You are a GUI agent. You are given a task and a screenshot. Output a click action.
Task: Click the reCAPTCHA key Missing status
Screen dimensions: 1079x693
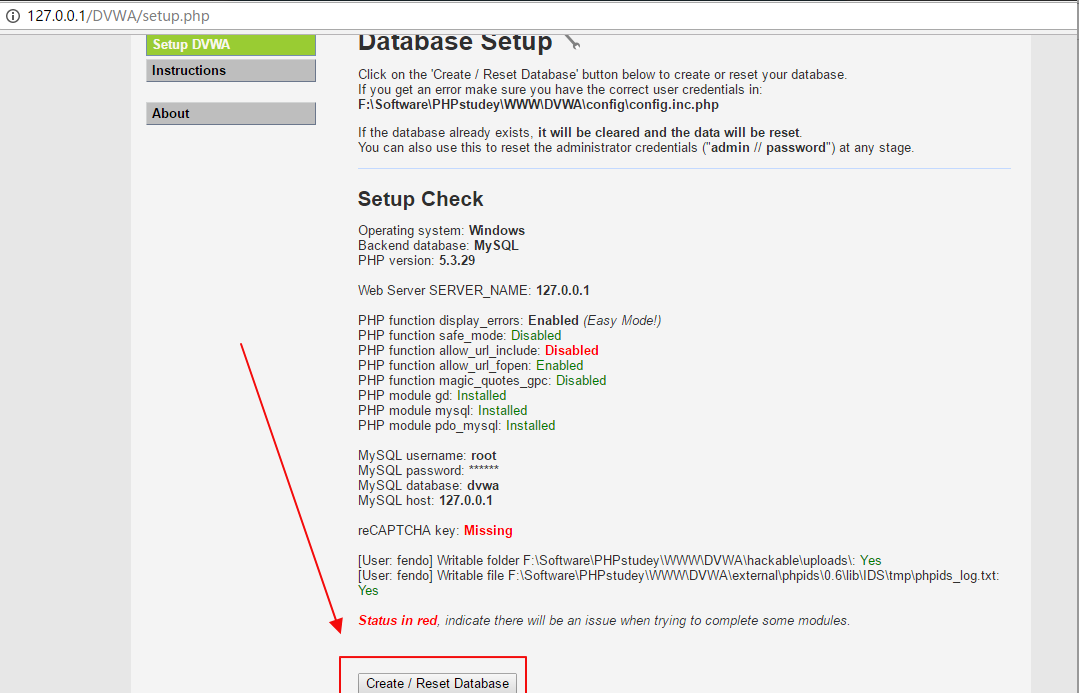tap(488, 531)
